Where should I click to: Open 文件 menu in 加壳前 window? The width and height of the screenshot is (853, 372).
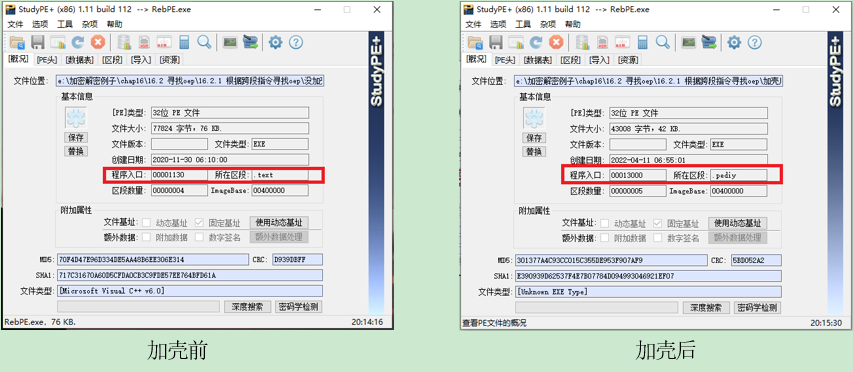15,24
